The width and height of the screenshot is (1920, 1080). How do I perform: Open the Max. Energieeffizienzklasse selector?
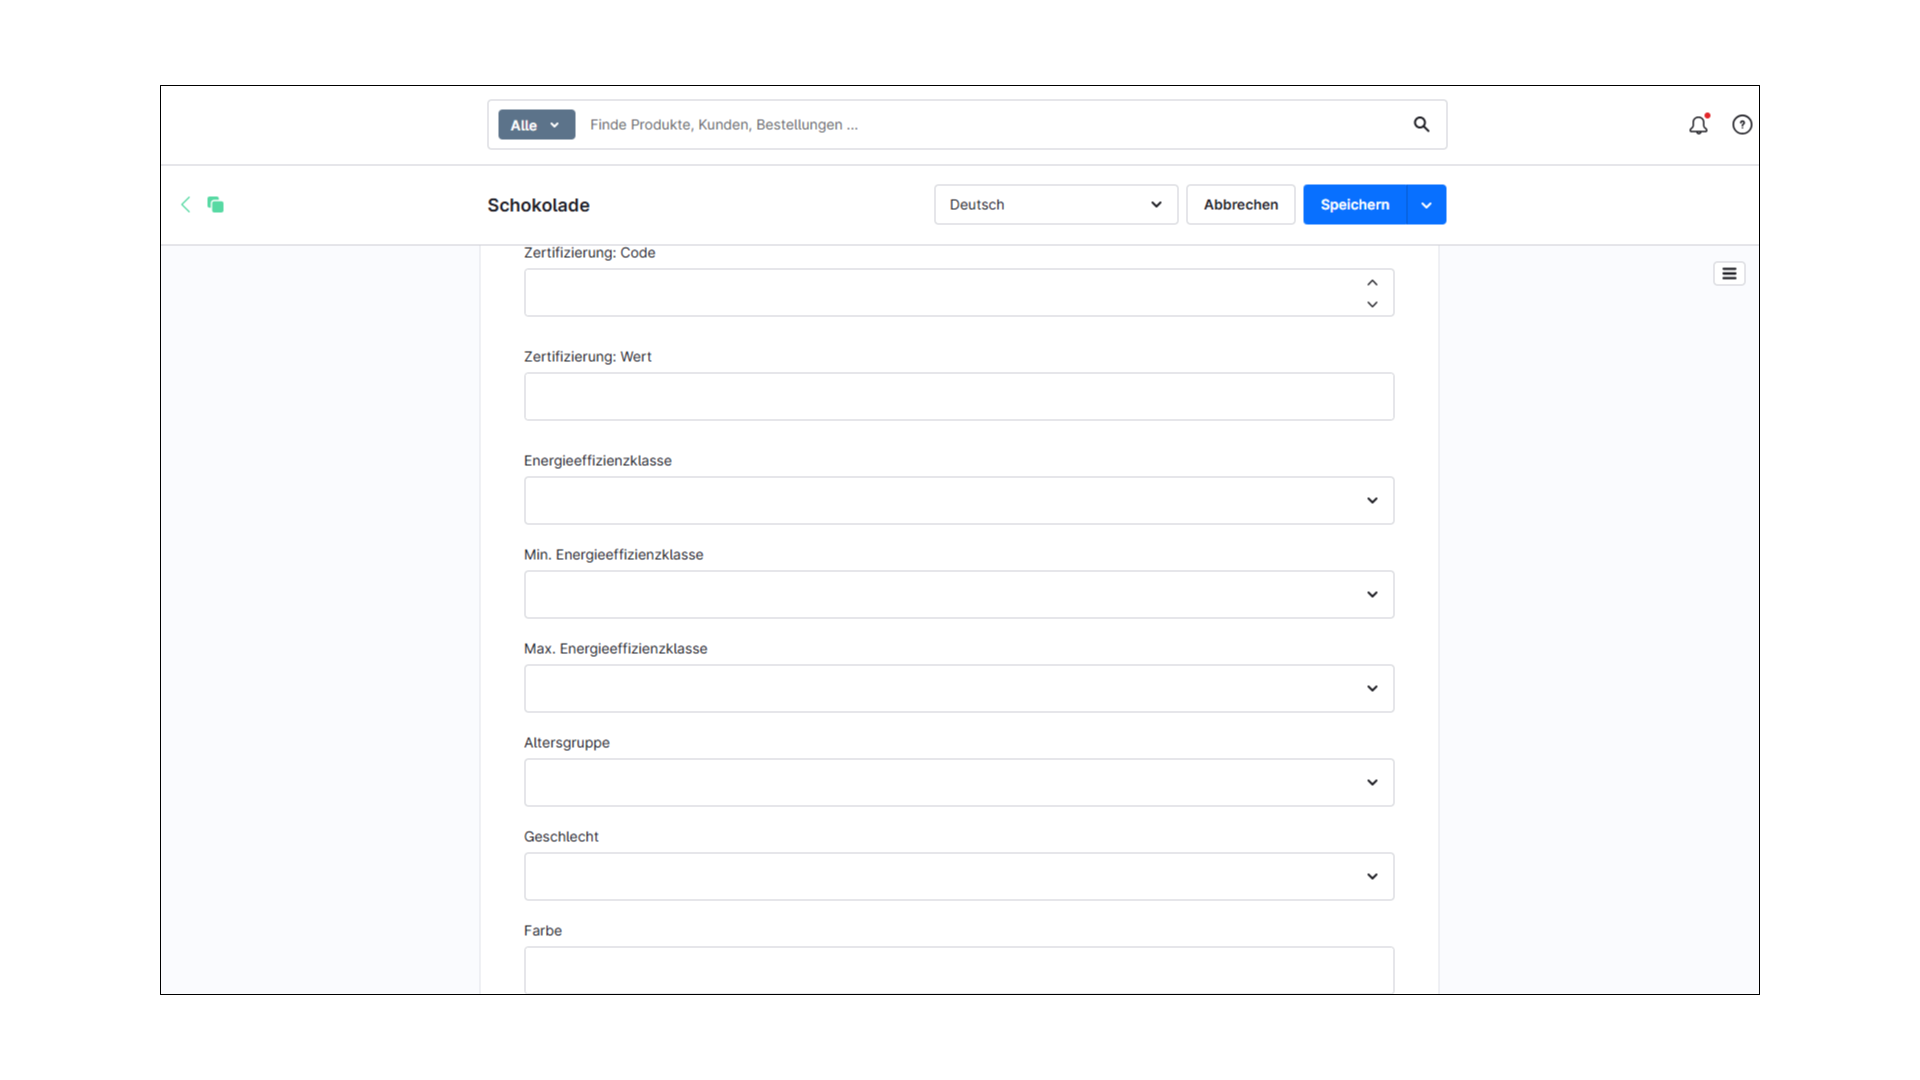click(1371, 688)
